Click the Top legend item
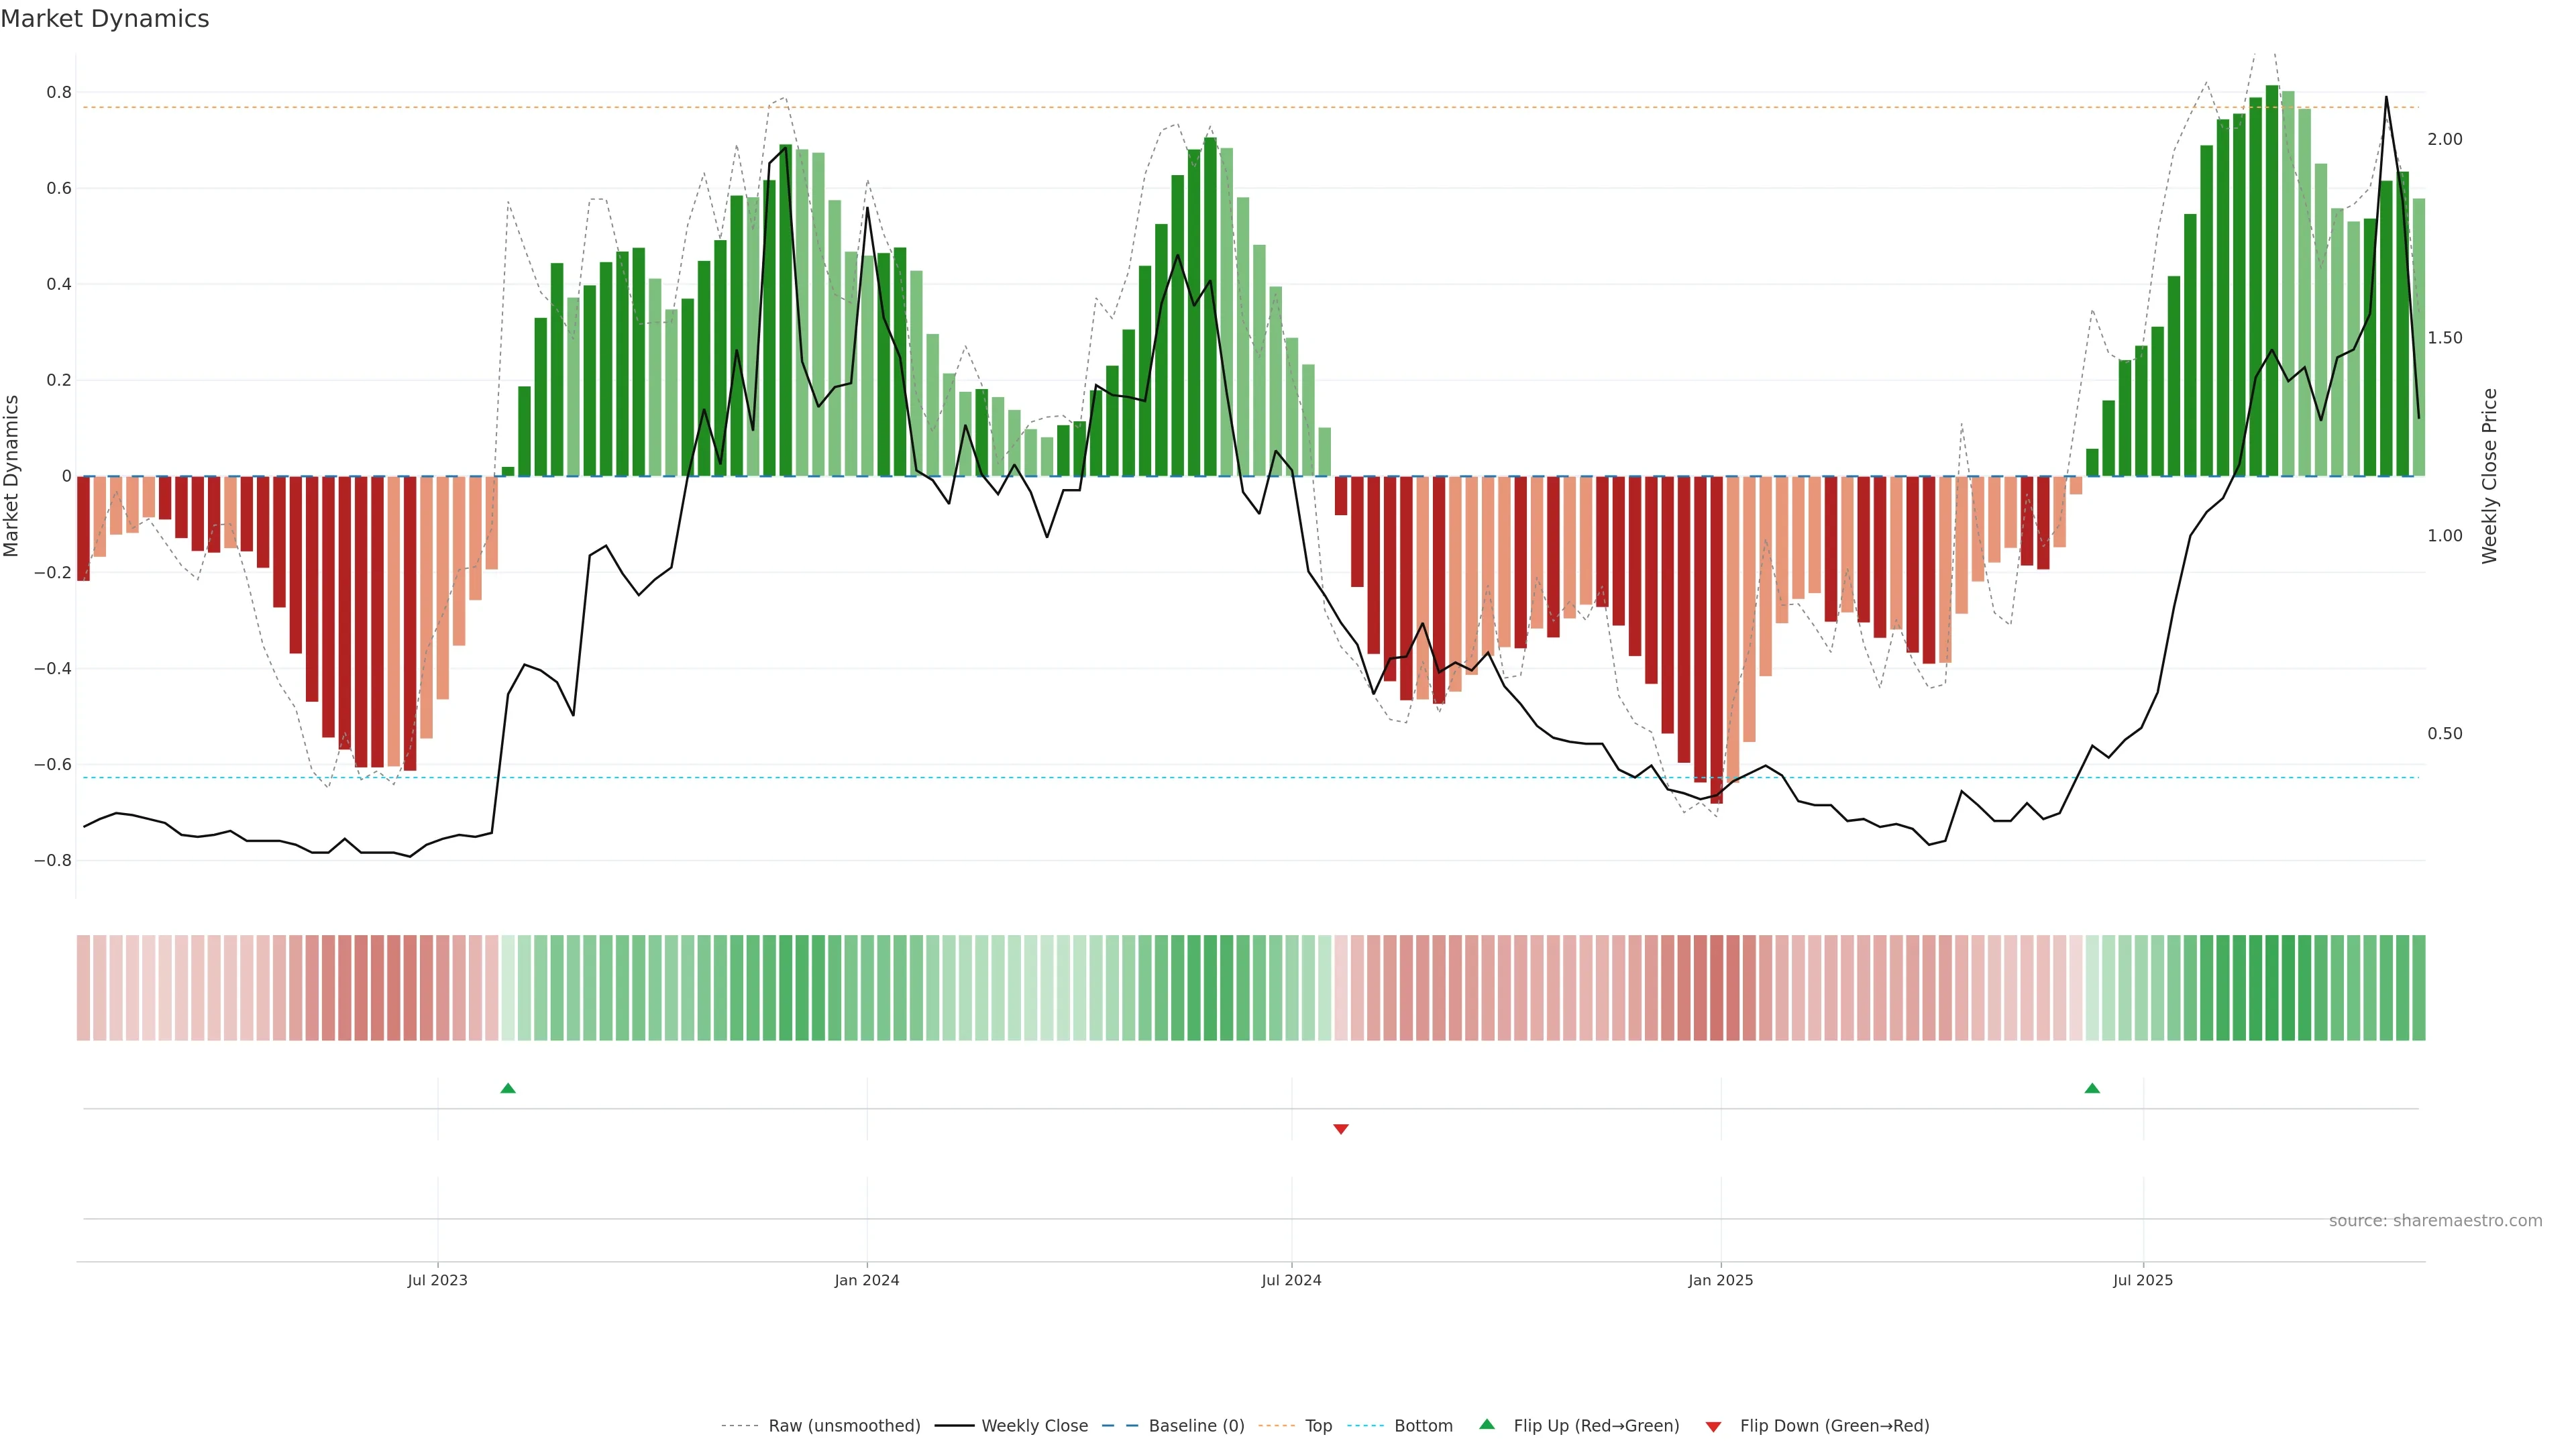 [1318, 1426]
